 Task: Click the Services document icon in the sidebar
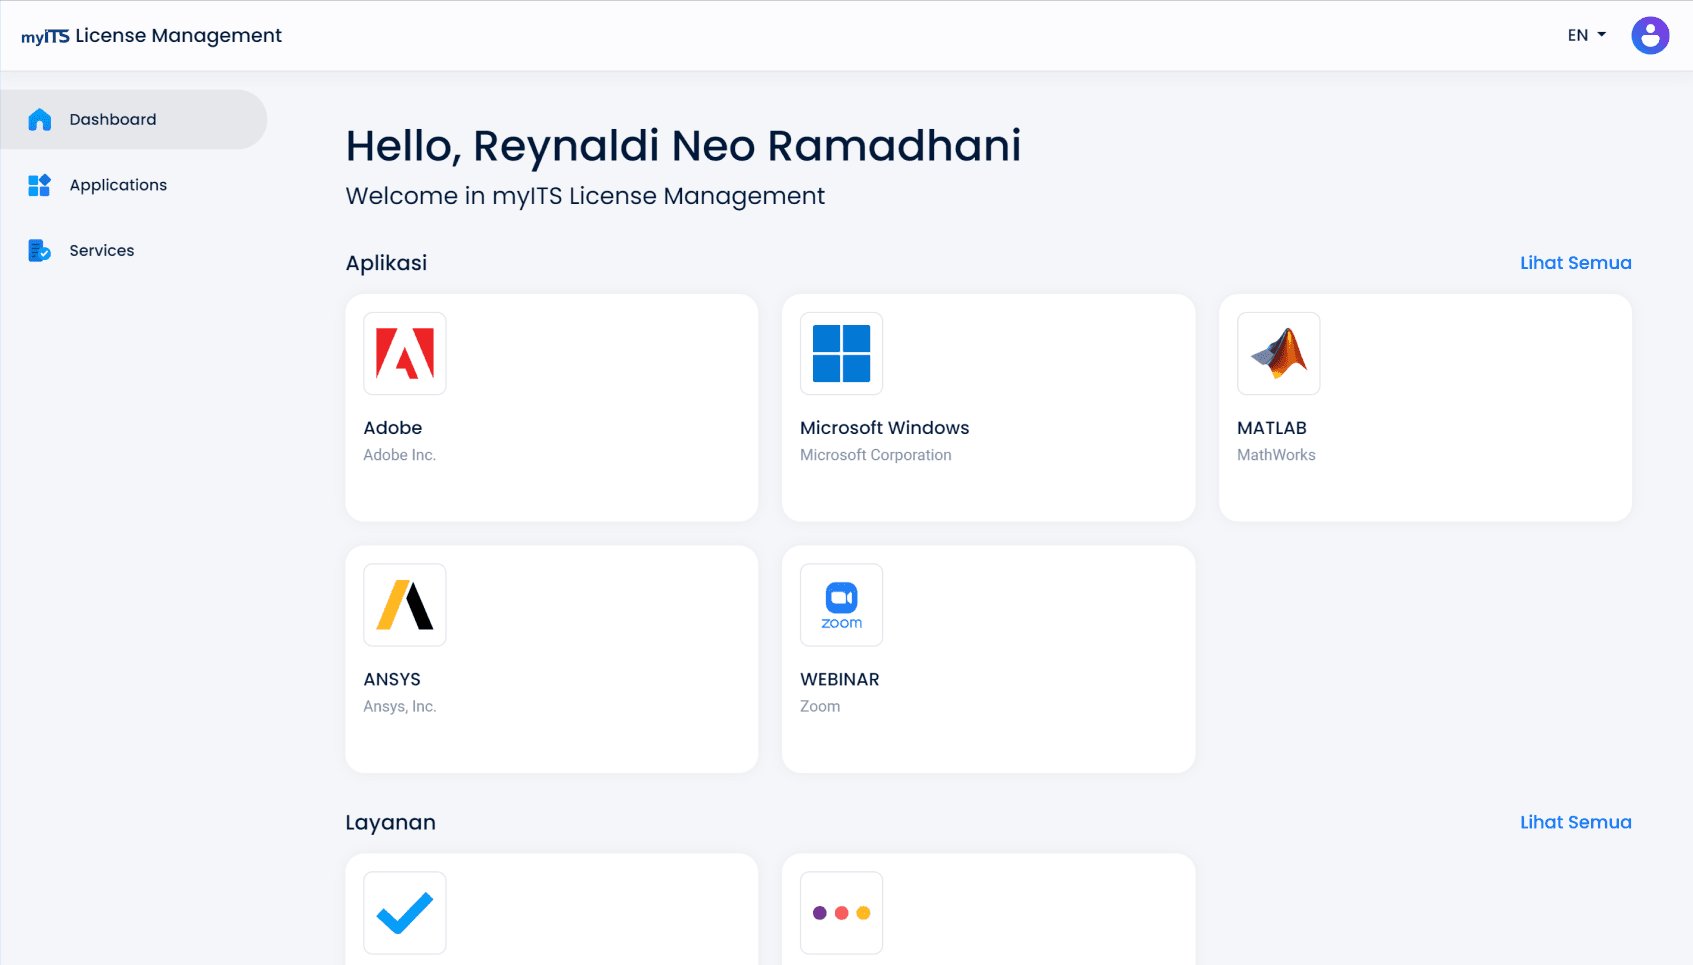coord(39,250)
